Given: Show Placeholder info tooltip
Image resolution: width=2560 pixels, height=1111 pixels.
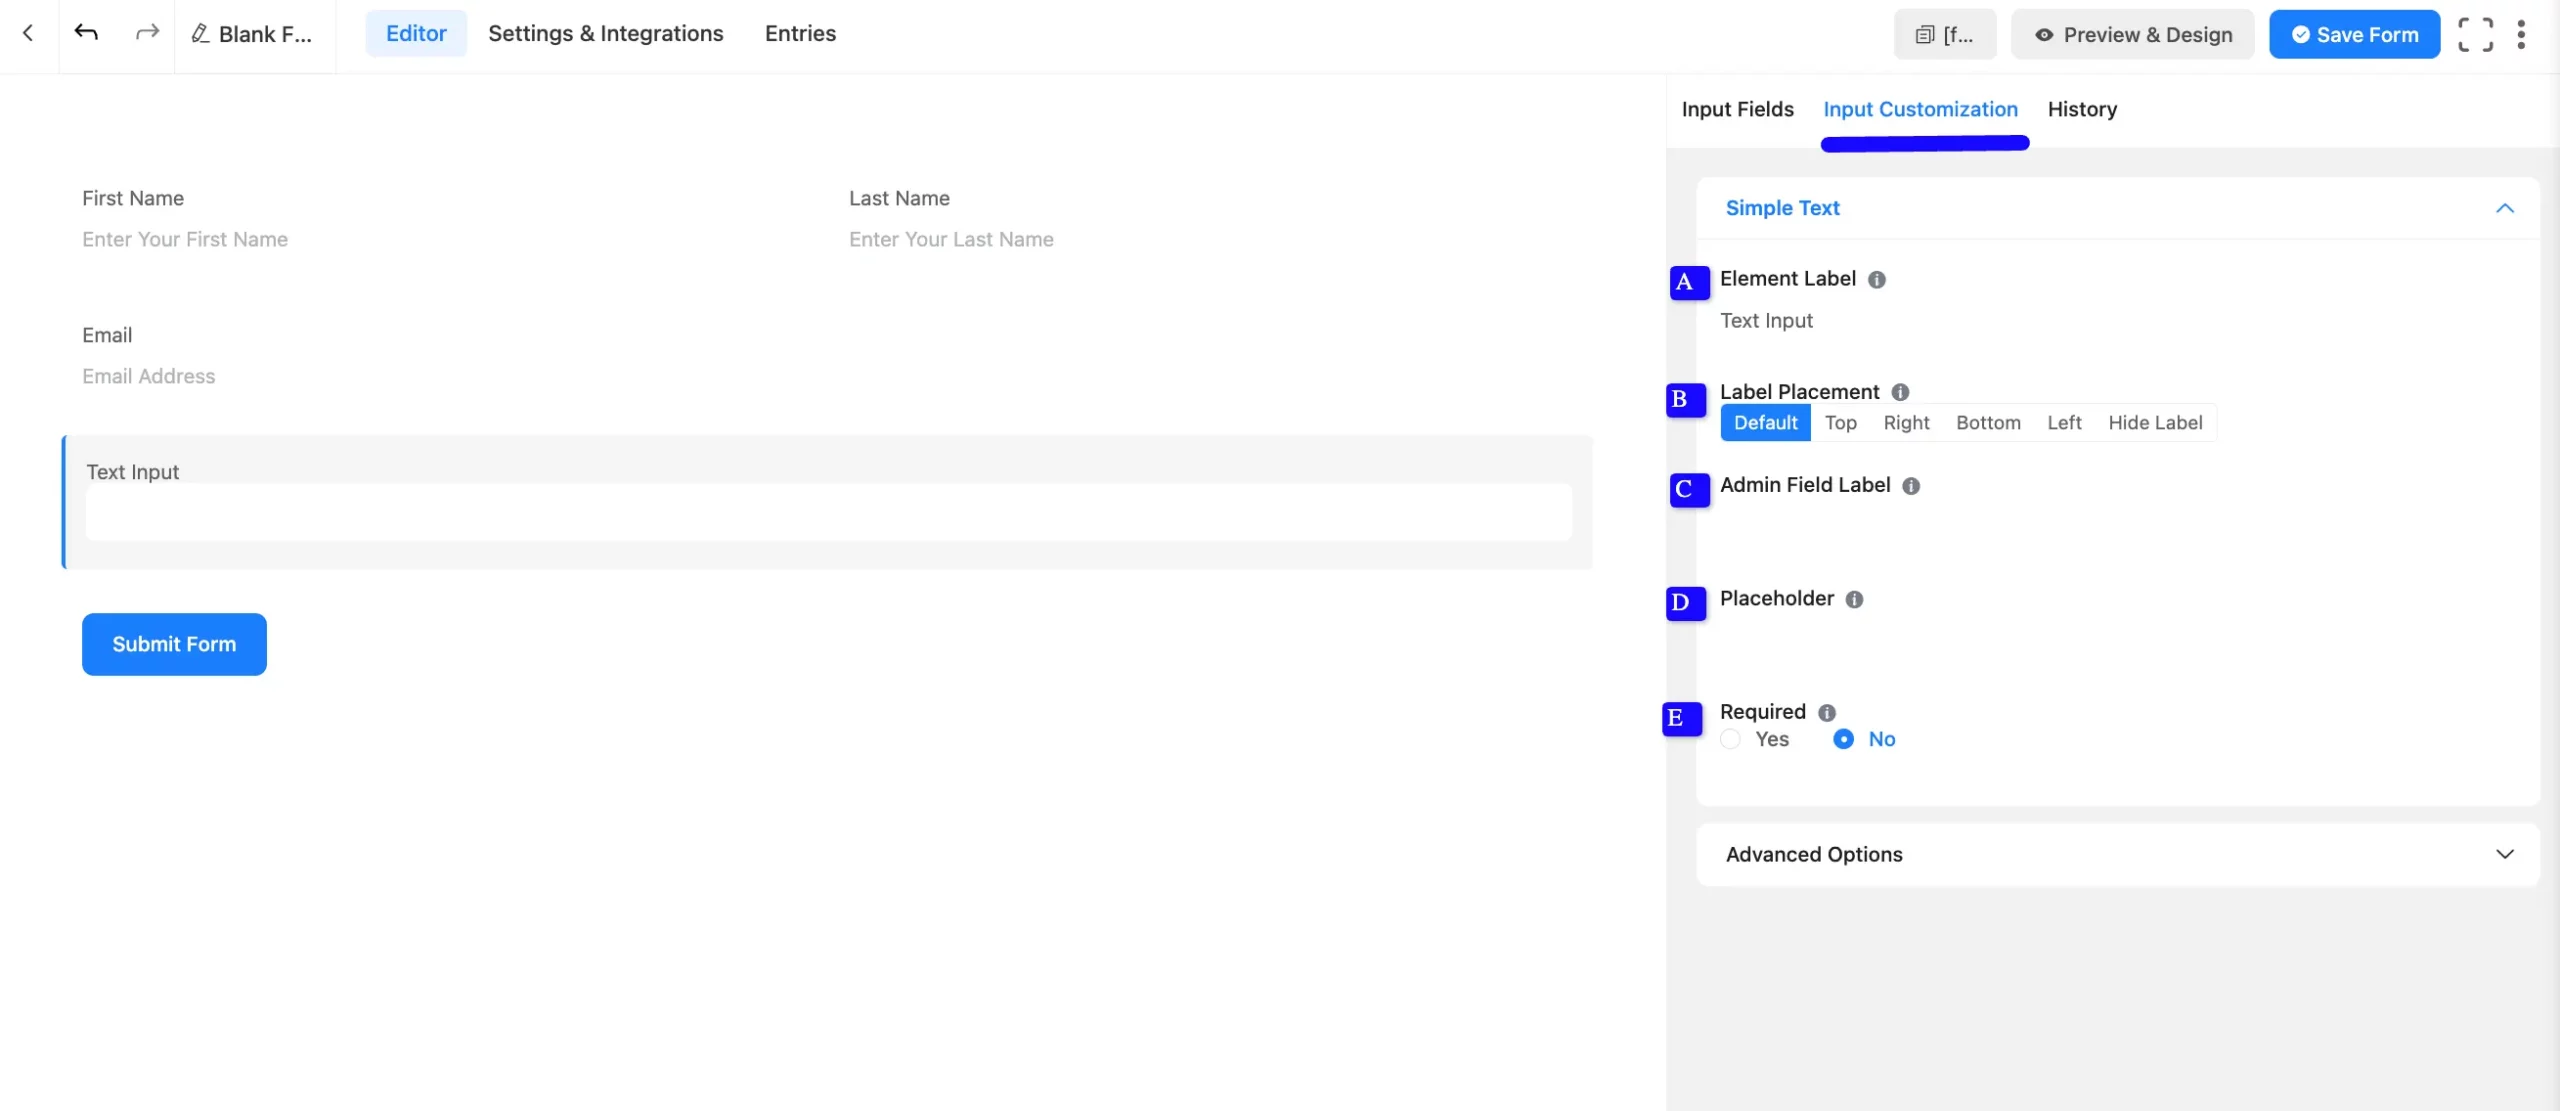Looking at the screenshot, I should [1854, 599].
